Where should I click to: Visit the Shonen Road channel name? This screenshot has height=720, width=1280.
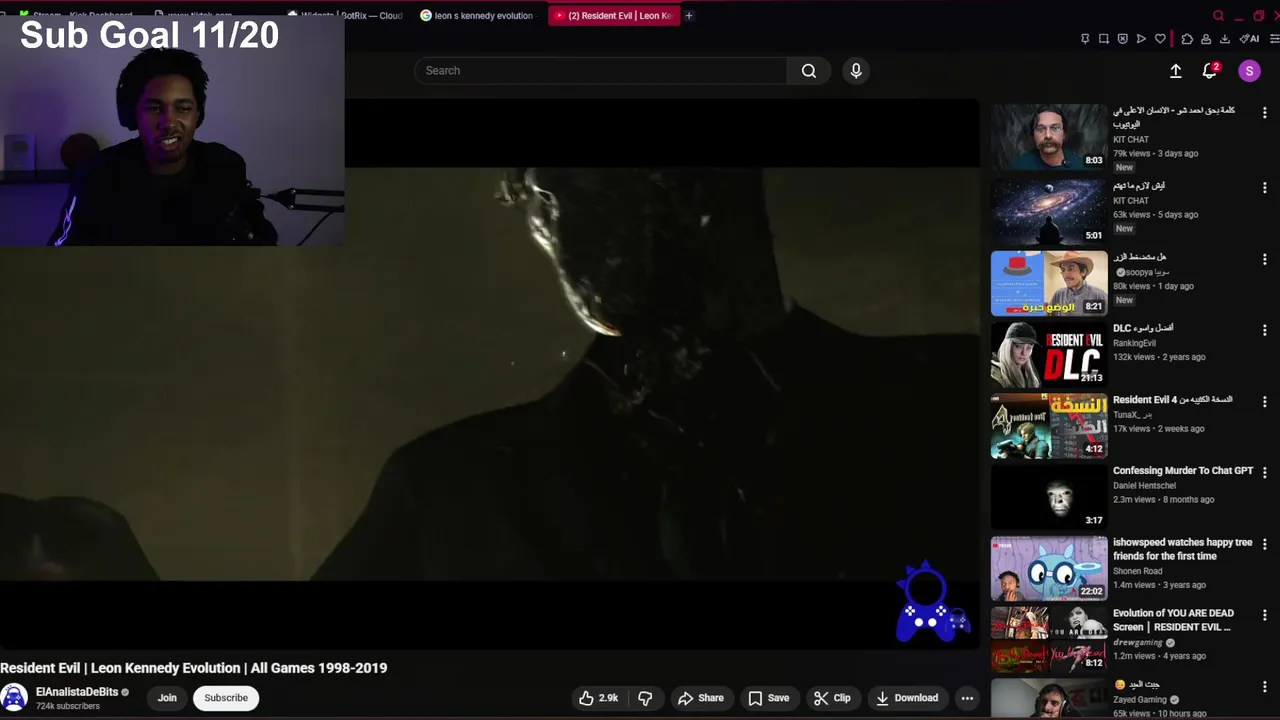click(x=1138, y=571)
